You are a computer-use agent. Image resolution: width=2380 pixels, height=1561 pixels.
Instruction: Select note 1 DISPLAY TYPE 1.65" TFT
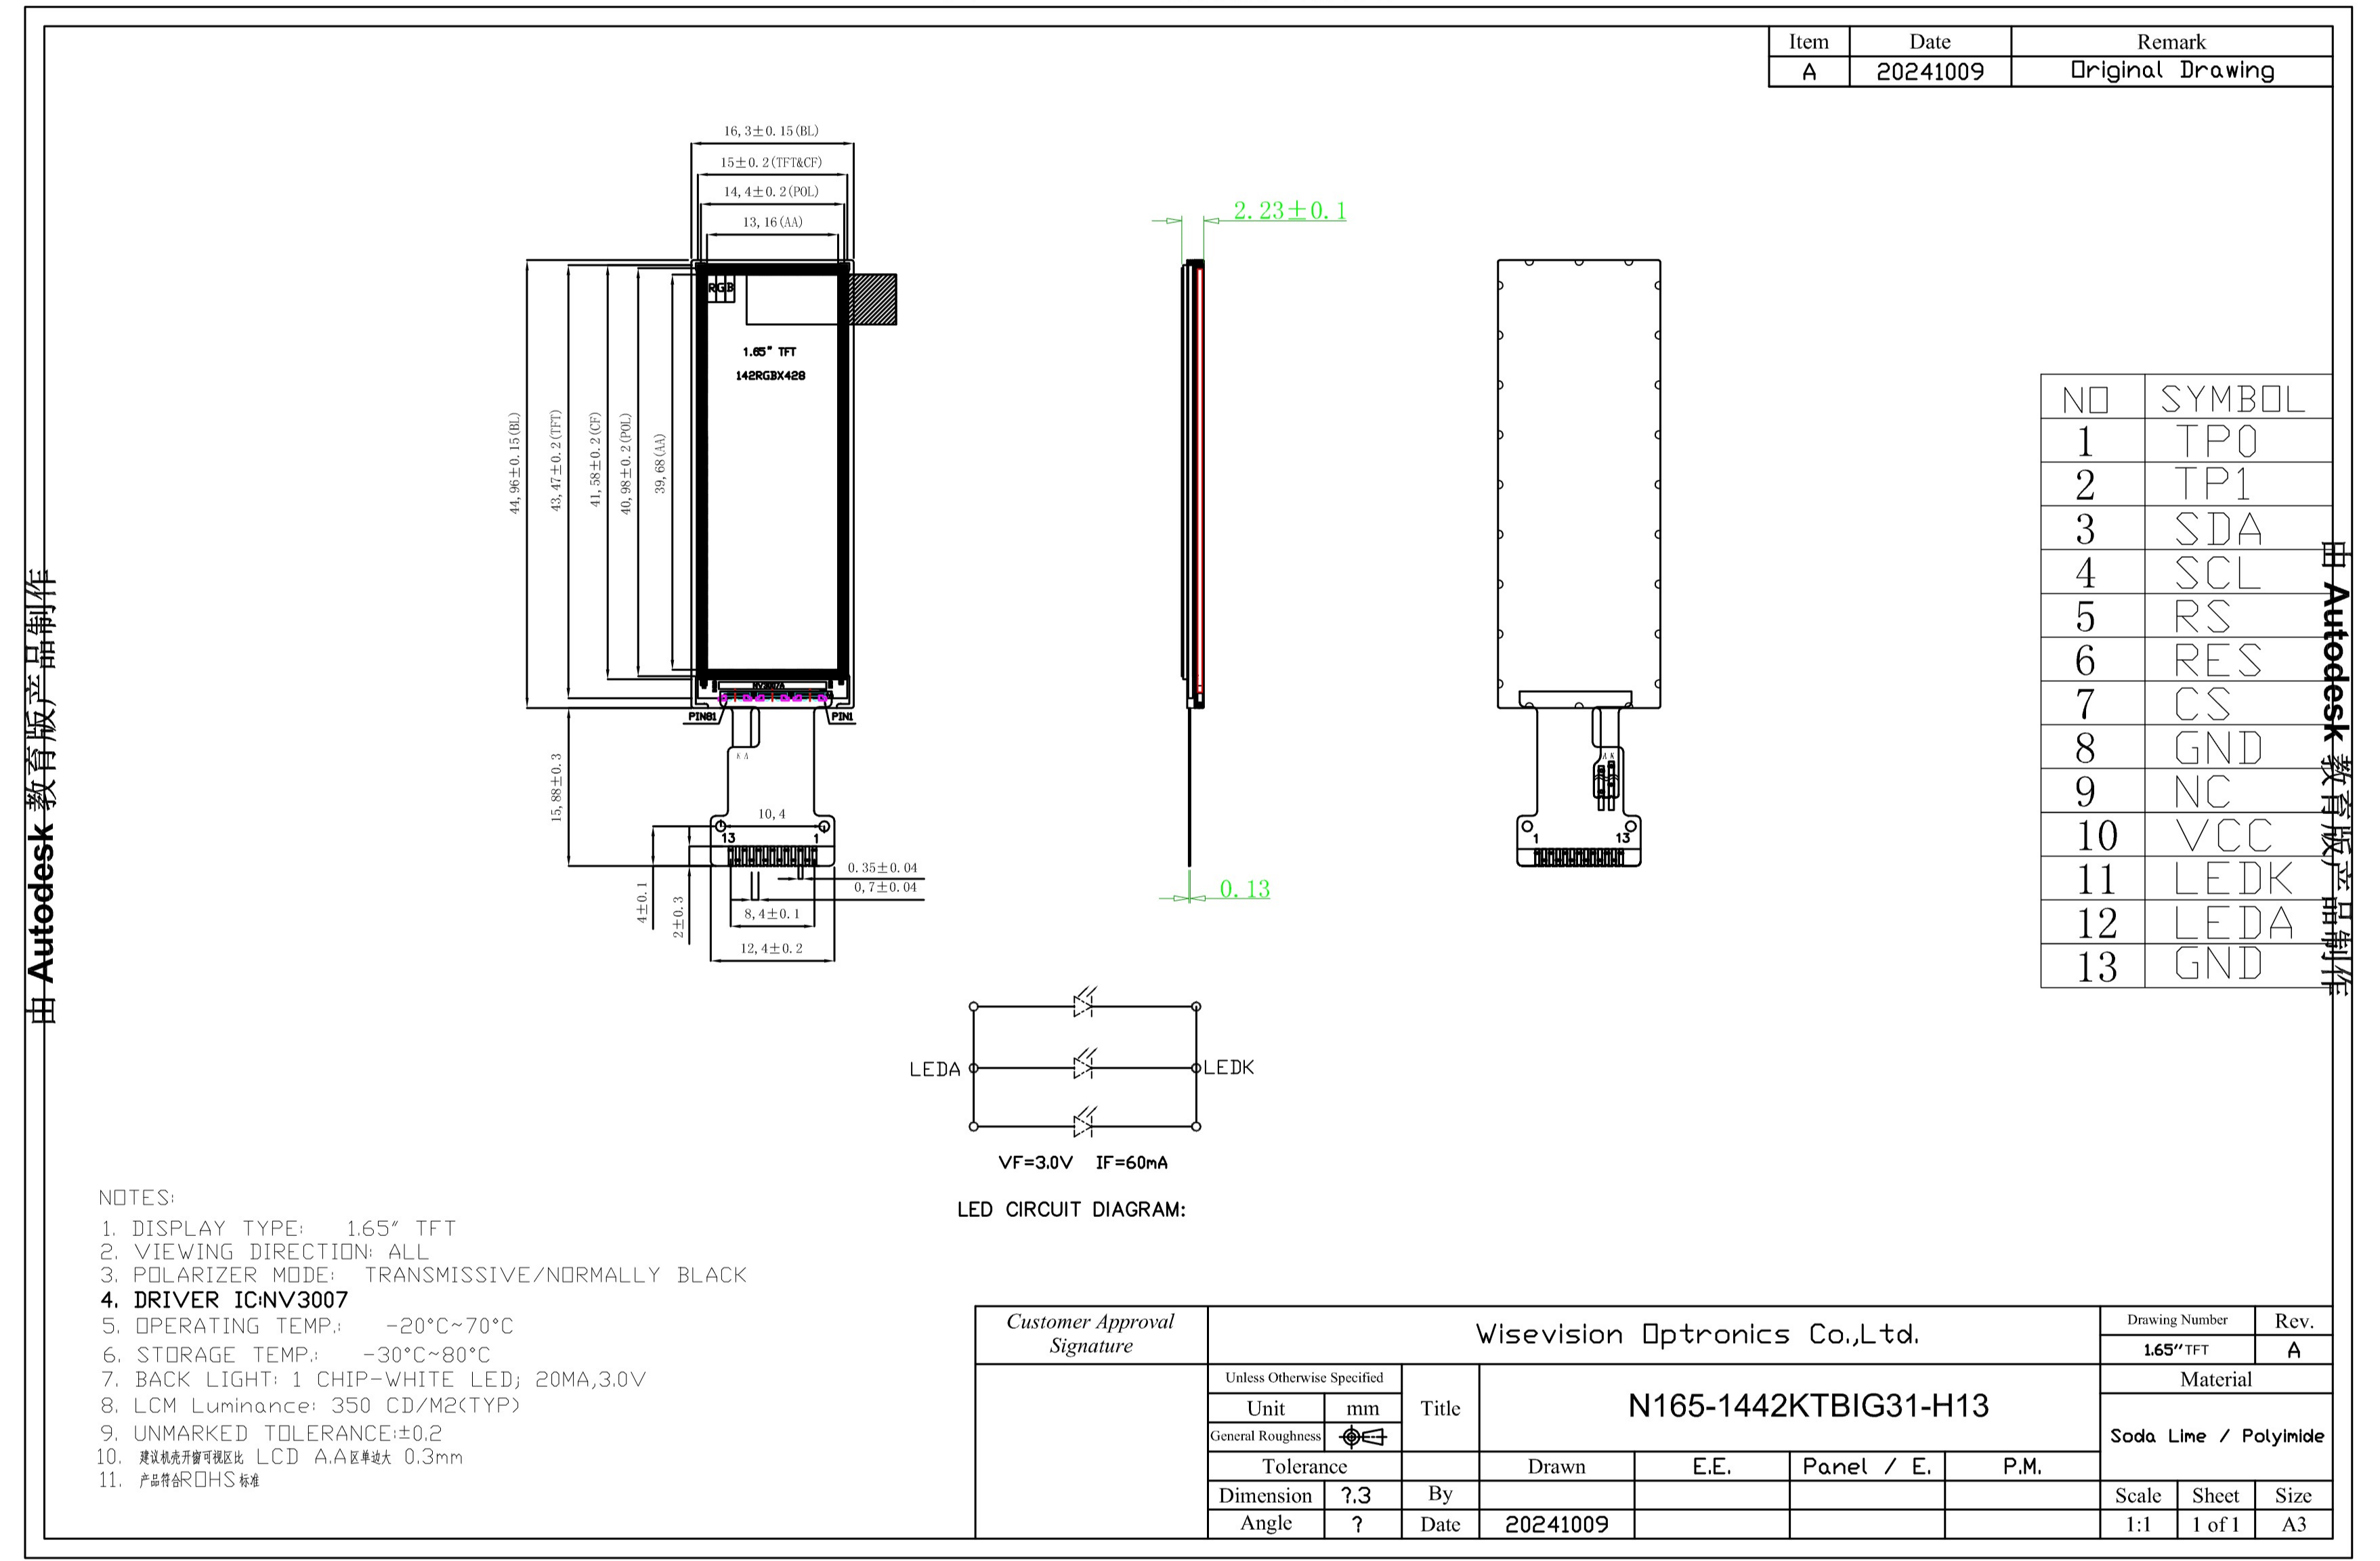[x=278, y=1228]
